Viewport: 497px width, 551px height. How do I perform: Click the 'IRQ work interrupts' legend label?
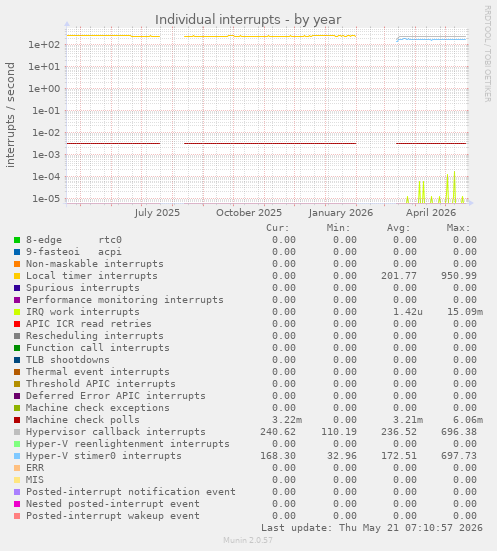pyautogui.click(x=83, y=312)
